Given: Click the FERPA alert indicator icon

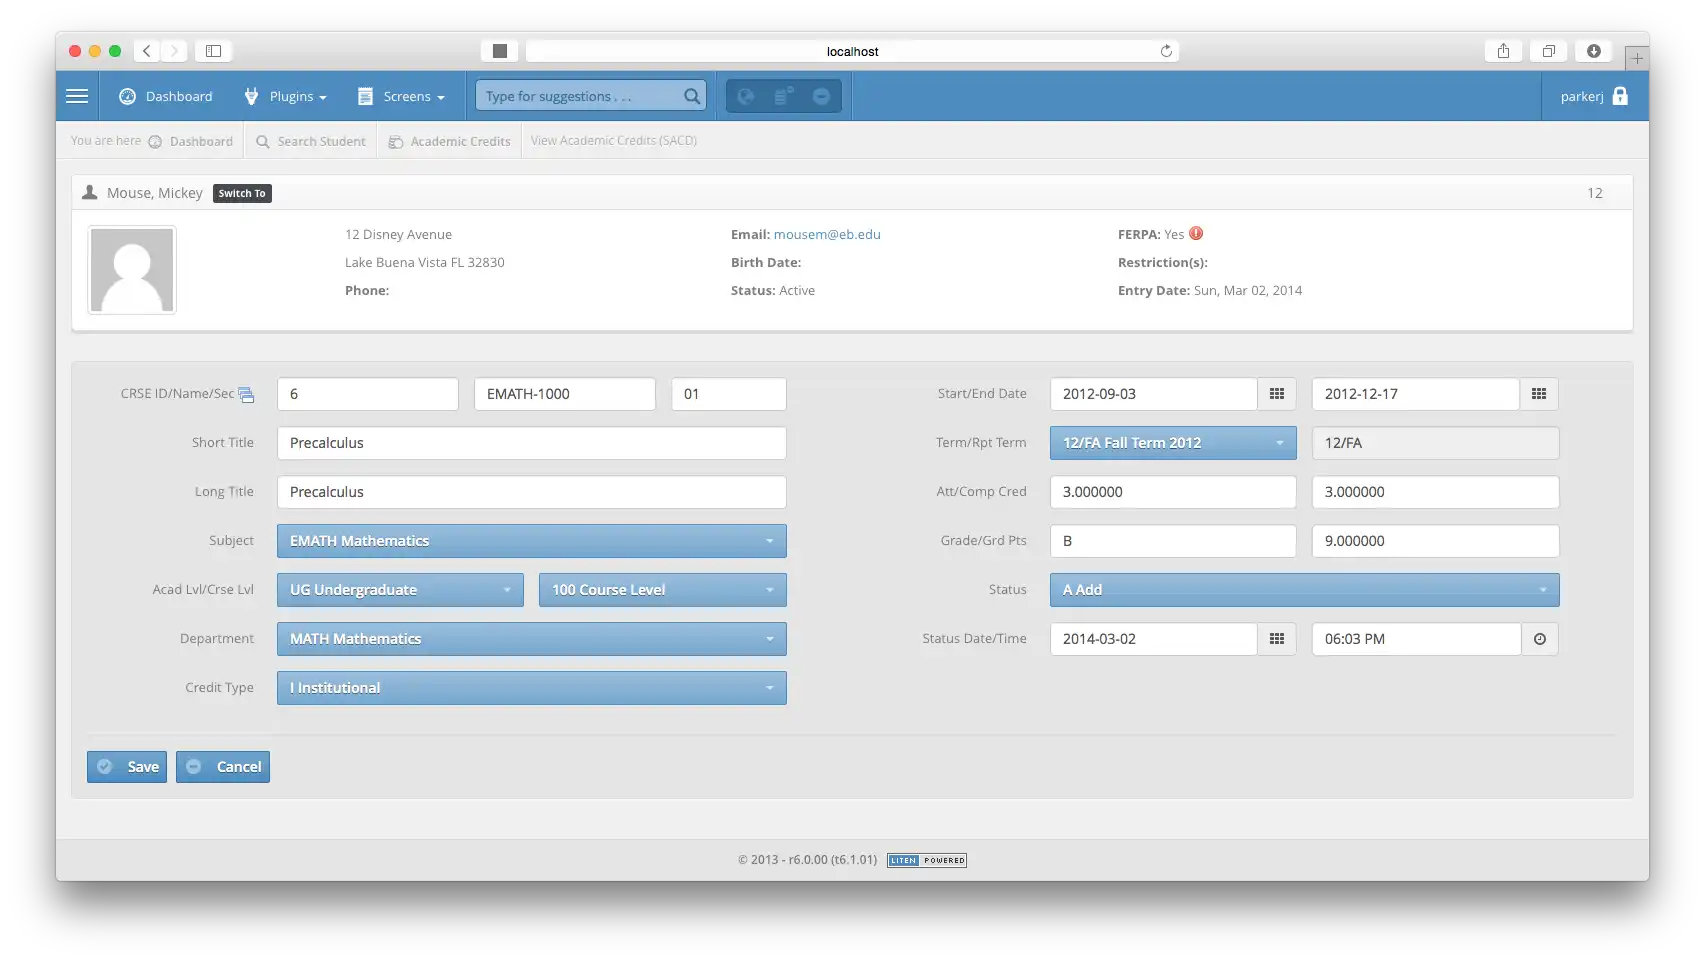Looking at the screenshot, I should click(1196, 233).
